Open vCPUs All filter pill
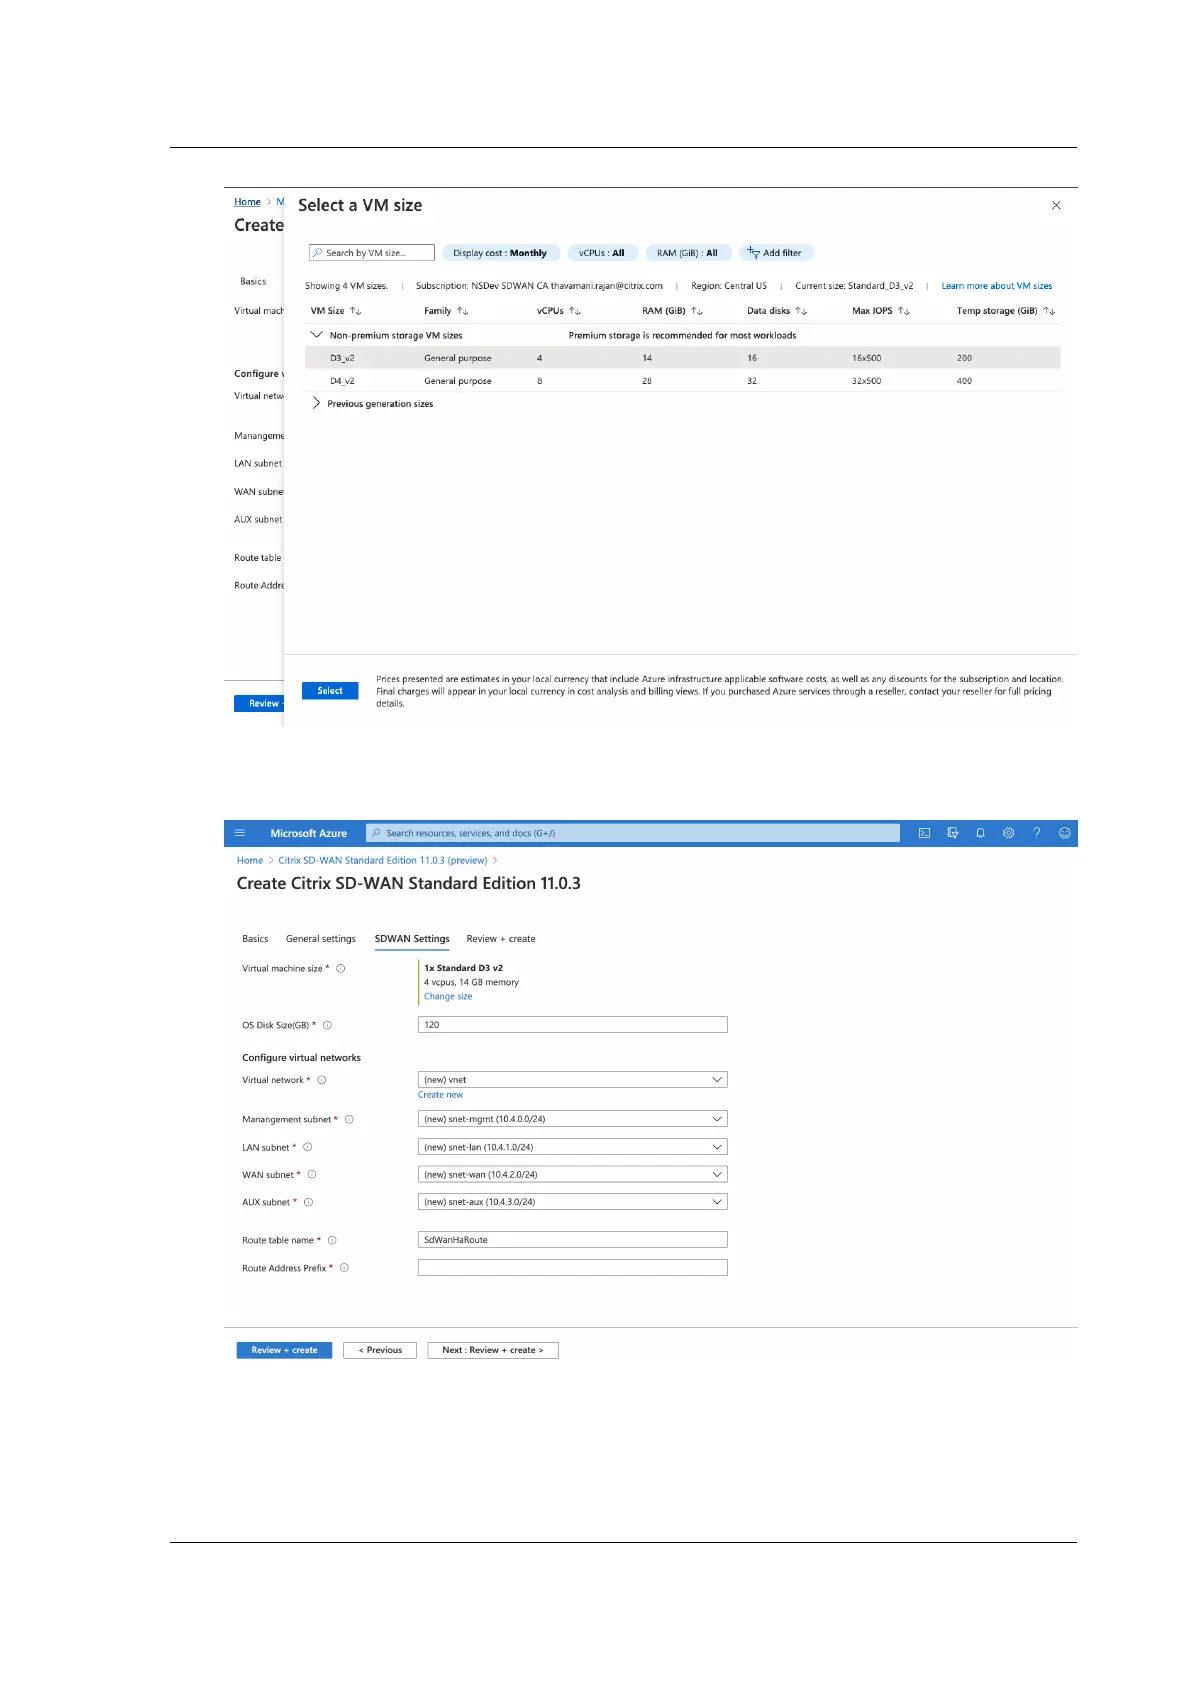Image resolution: width=1191 pixels, height=1684 pixels. point(602,253)
